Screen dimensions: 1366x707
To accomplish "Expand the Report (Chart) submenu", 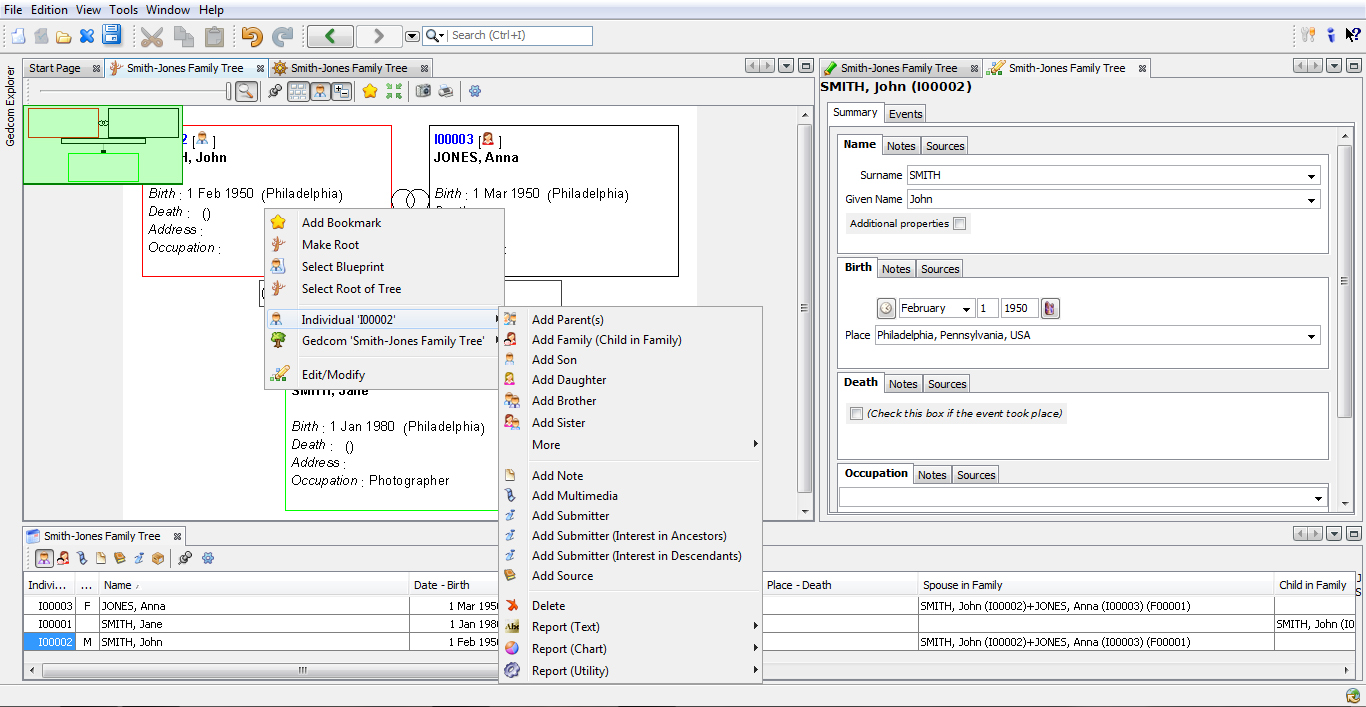I will point(630,649).
